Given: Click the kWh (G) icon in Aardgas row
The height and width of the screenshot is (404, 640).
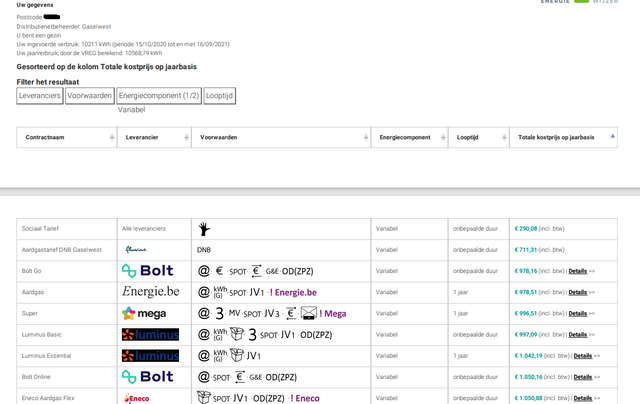Looking at the screenshot, I should 220,292.
